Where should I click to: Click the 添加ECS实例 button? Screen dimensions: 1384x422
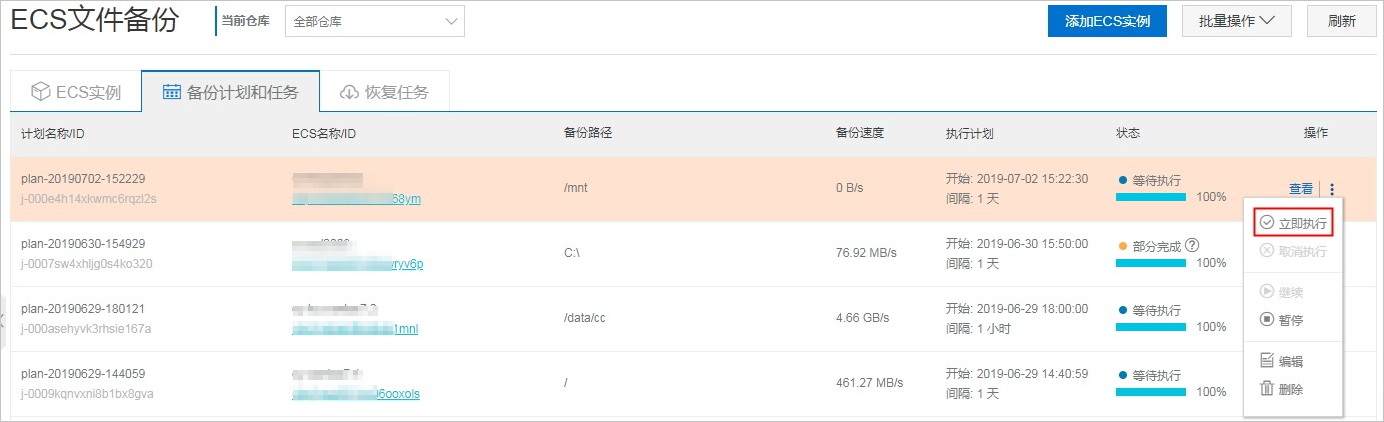point(1107,21)
